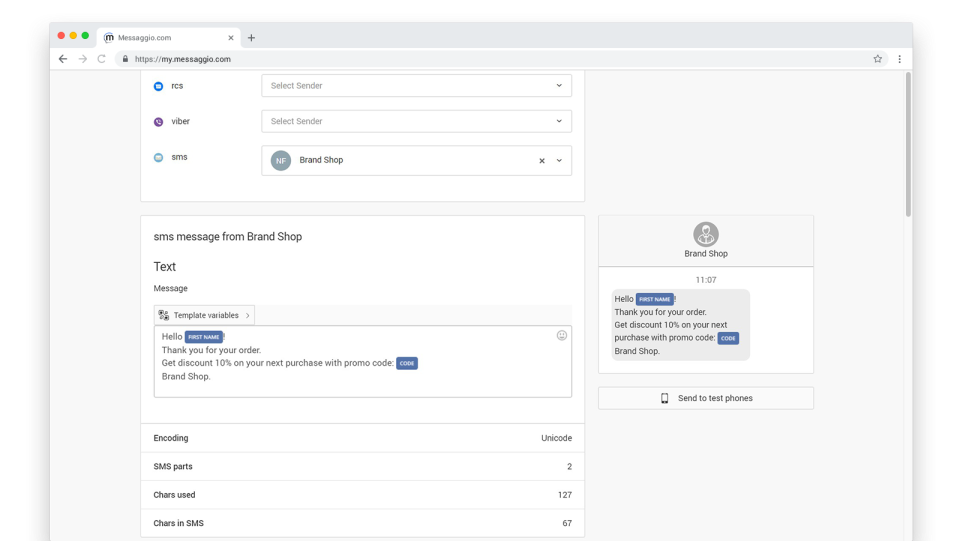Click the SMS parts row
Image resolution: width=960 pixels, height=541 pixels.
pyautogui.click(x=362, y=466)
